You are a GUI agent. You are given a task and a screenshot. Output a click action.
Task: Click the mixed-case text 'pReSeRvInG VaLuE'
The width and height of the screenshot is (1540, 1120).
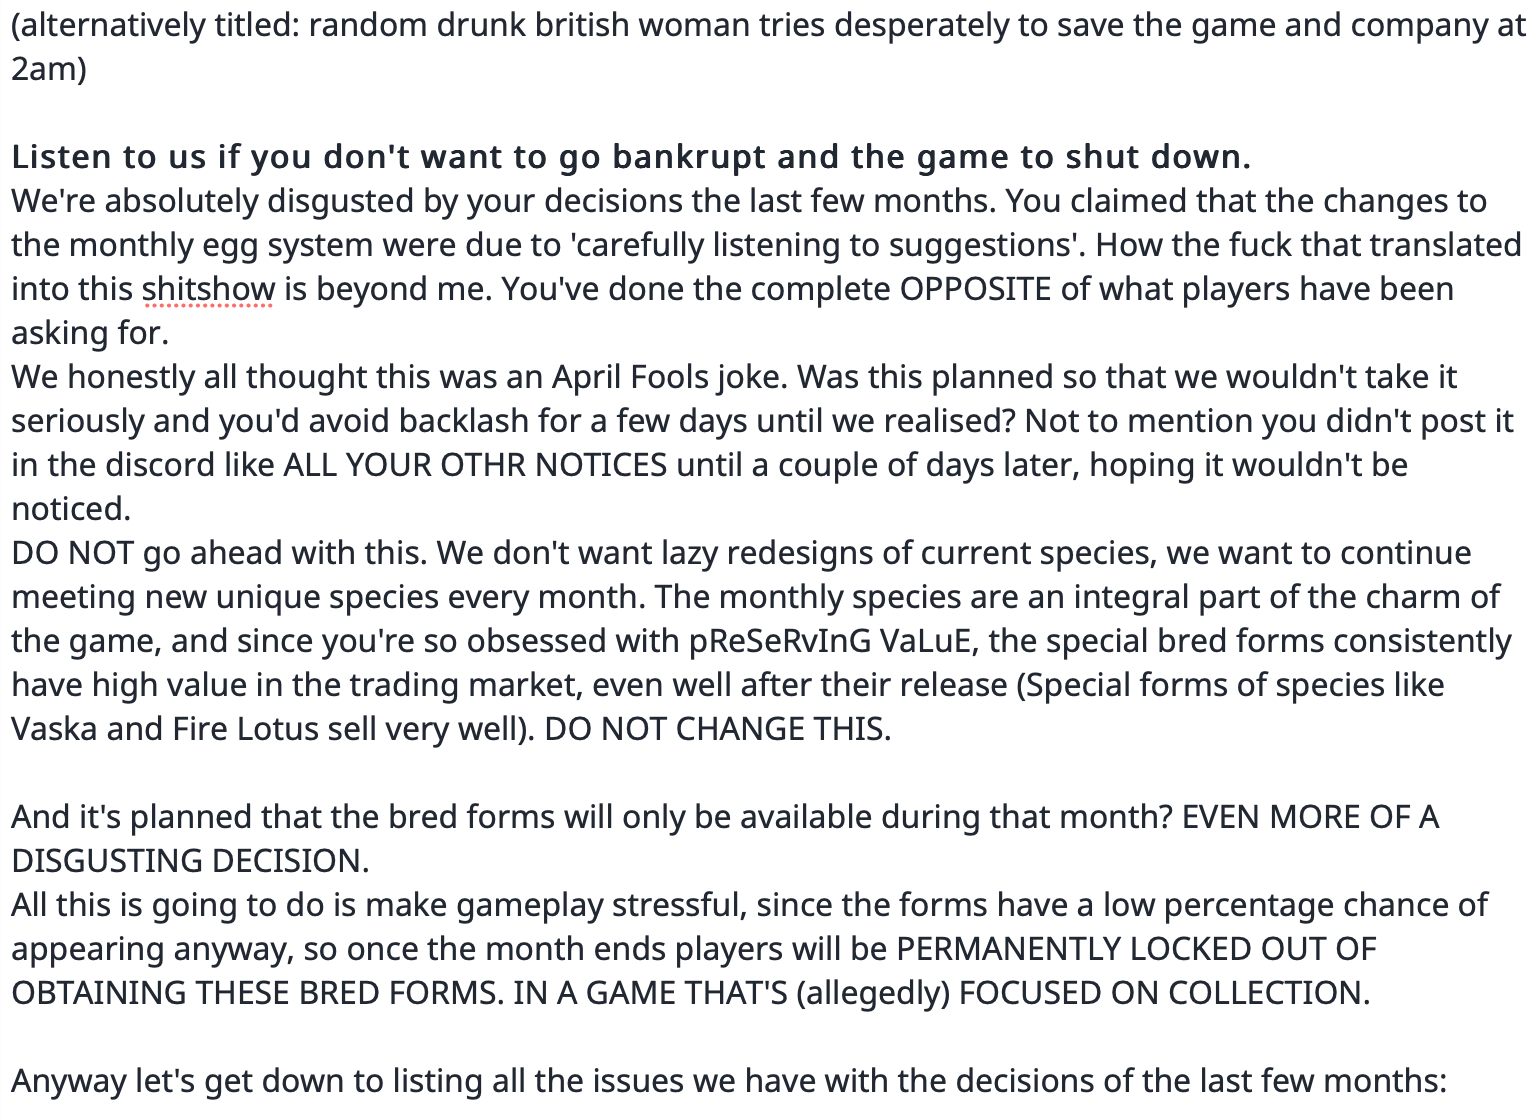pyautogui.click(x=834, y=640)
